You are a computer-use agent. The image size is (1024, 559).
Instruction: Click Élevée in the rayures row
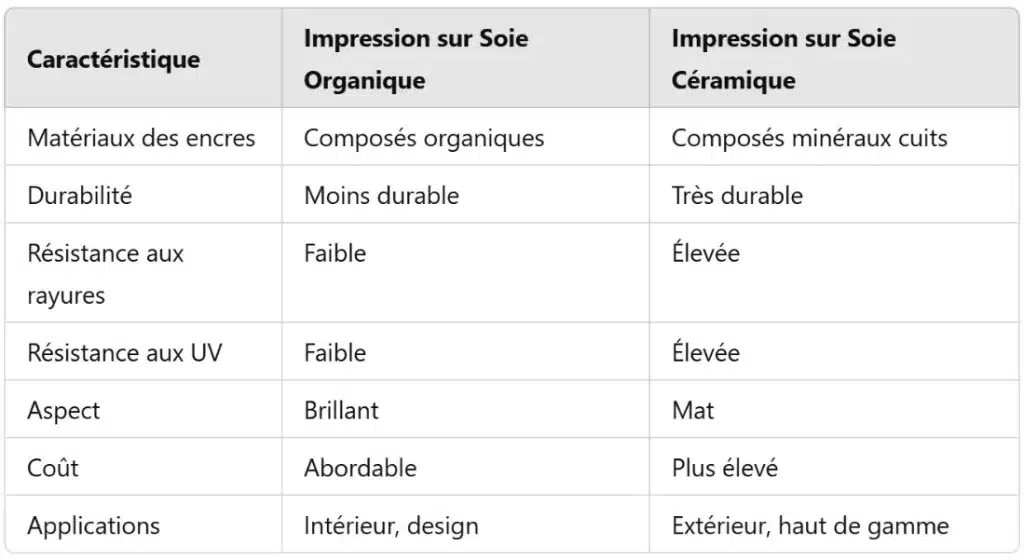(x=706, y=252)
